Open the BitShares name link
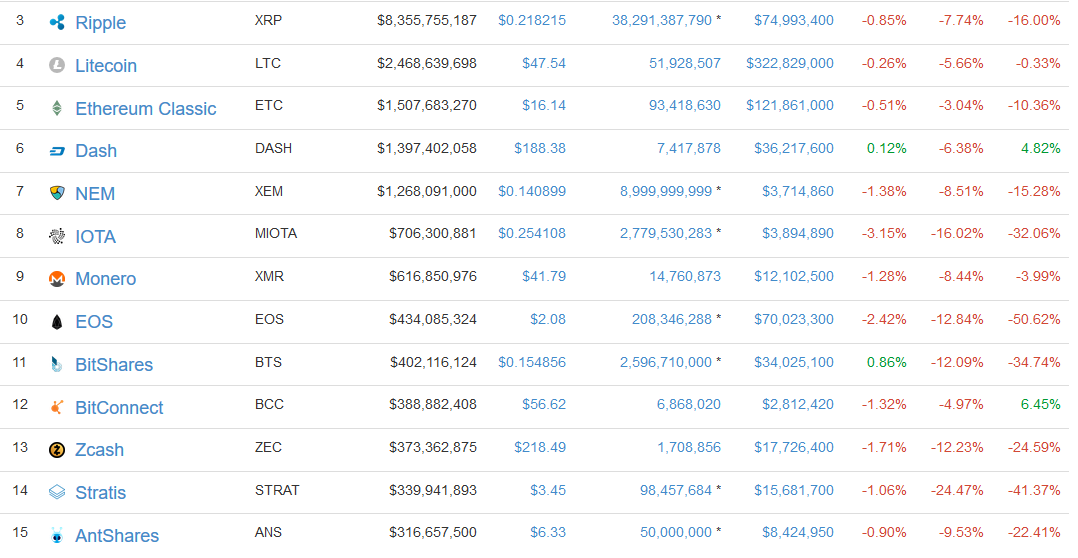1078x558 pixels. pyautogui.click(x=114, y=364)
